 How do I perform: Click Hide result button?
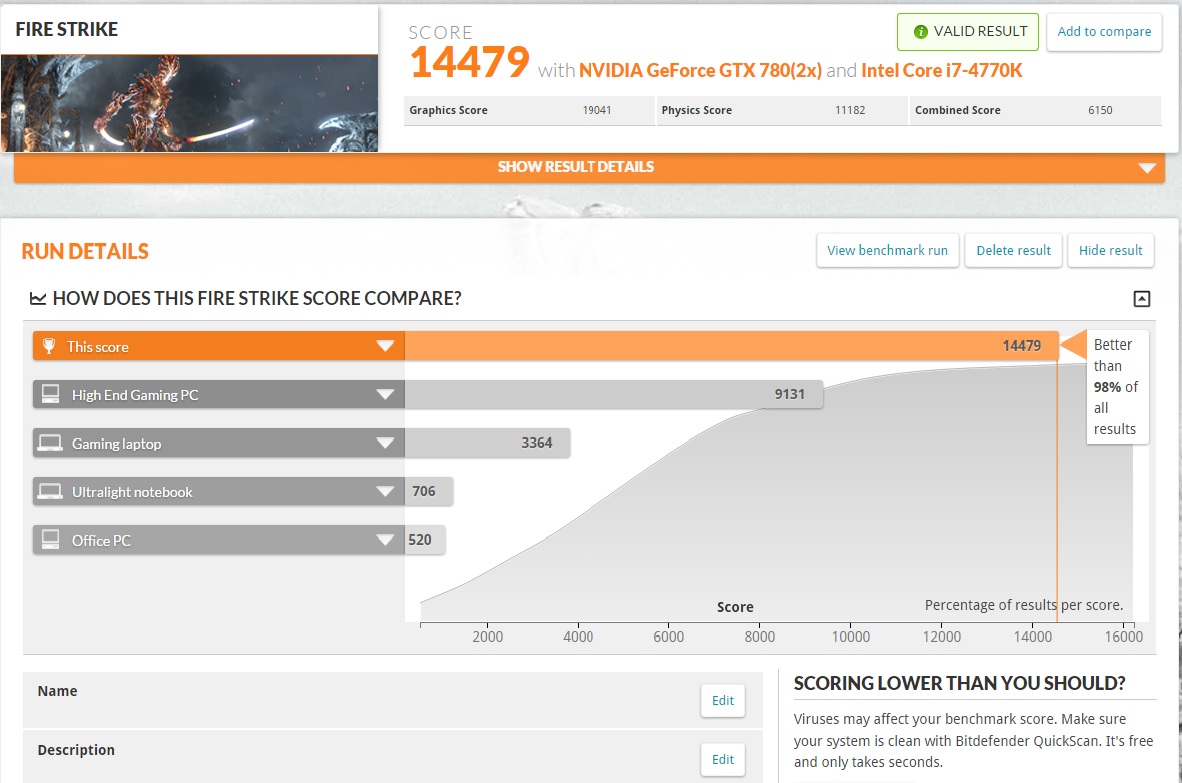point(1110,250)
